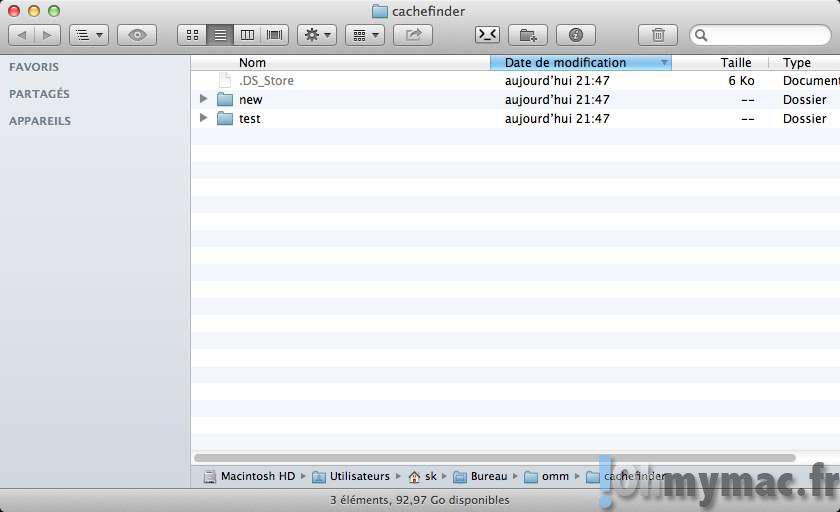
Task: Minimize the window with the yellow button
Action: click(34, 11)
